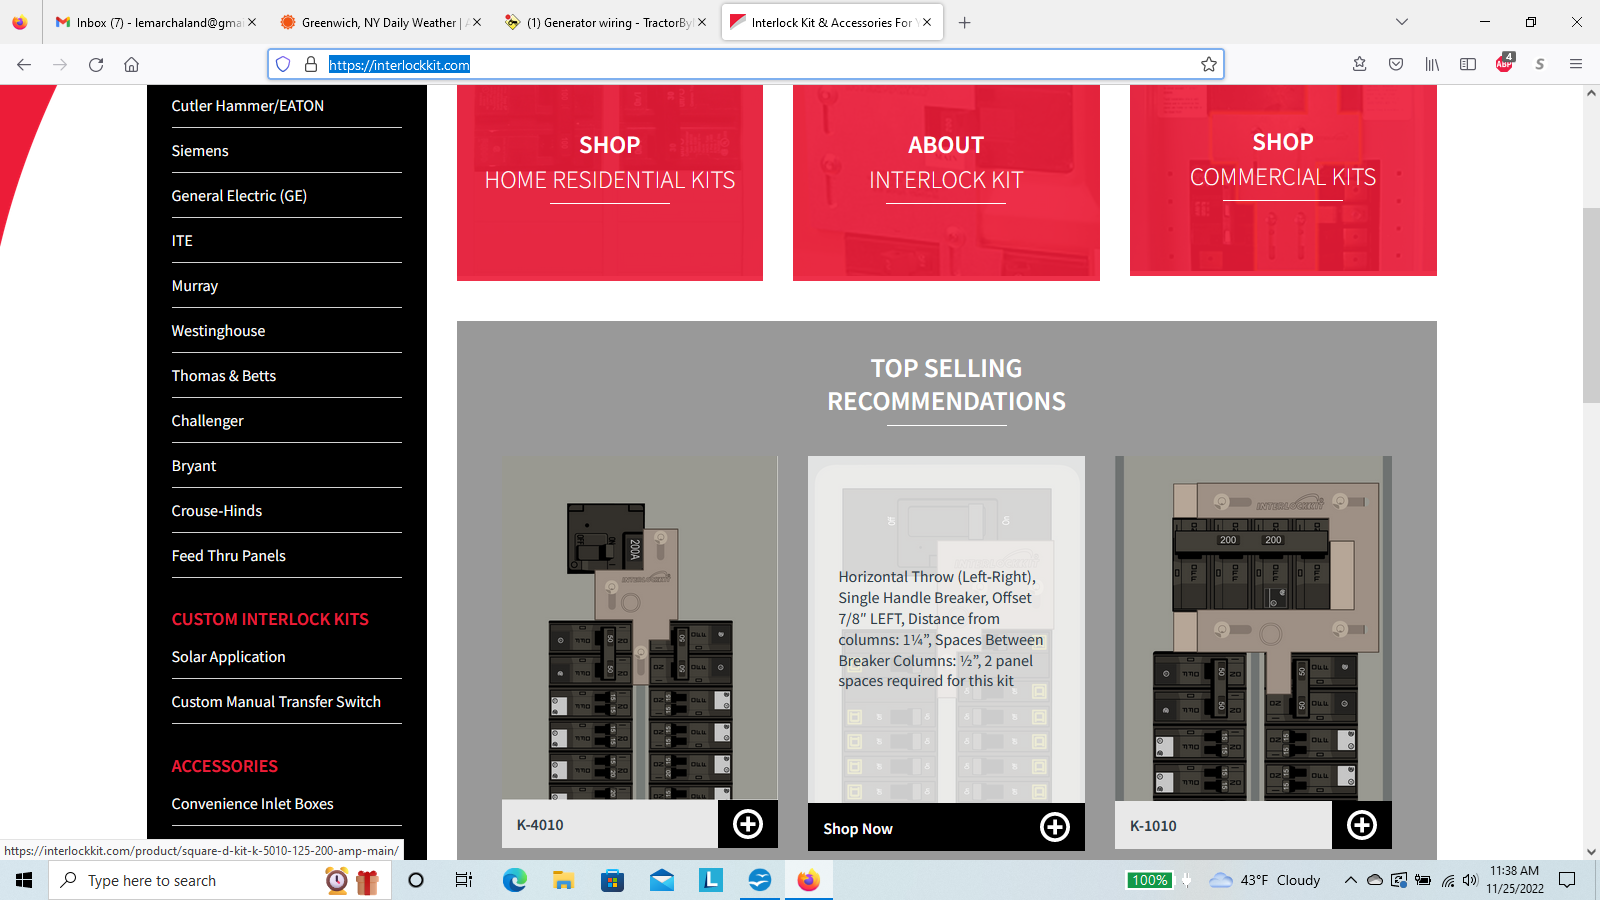Reload the current page
This screenshot has width=1600, height=900.
point(96,64)
